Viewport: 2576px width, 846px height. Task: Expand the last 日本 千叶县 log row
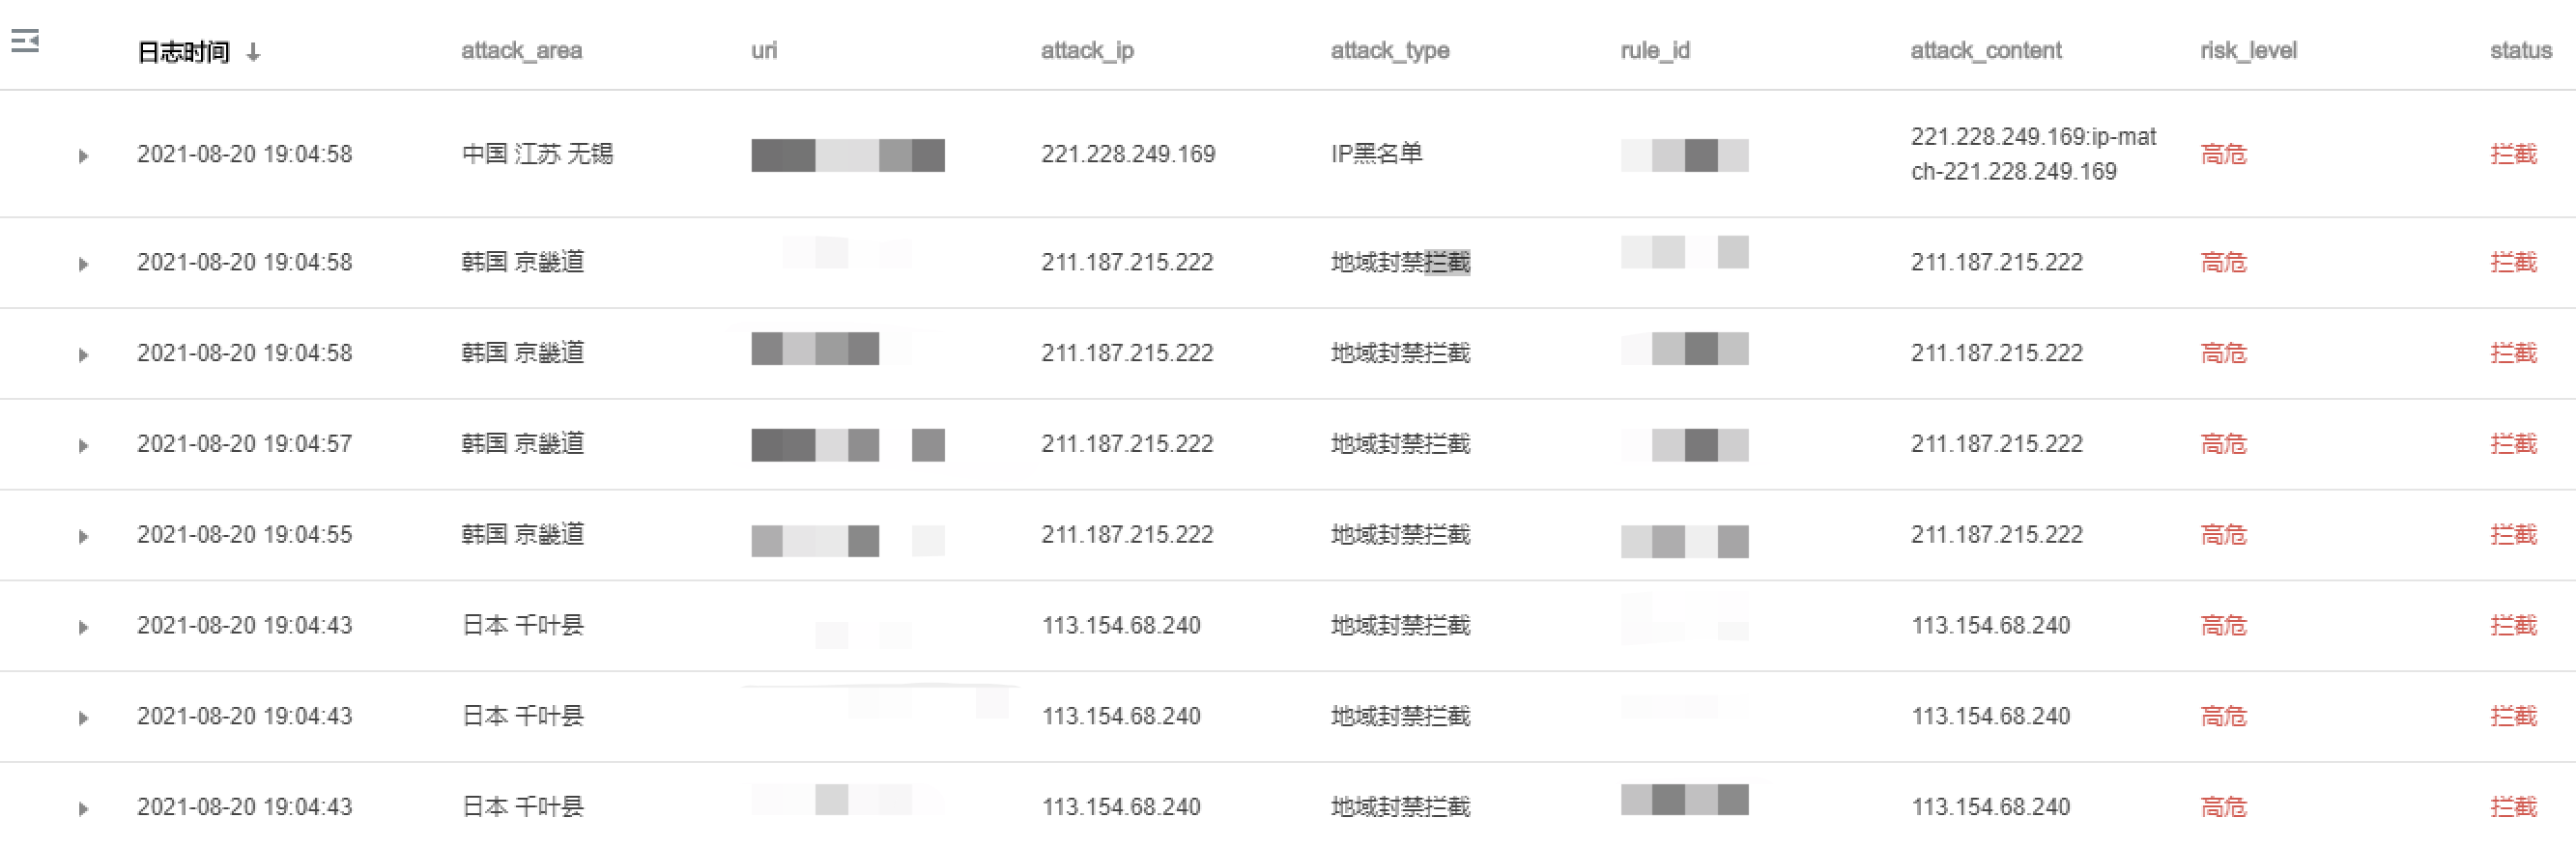[83, 808]
